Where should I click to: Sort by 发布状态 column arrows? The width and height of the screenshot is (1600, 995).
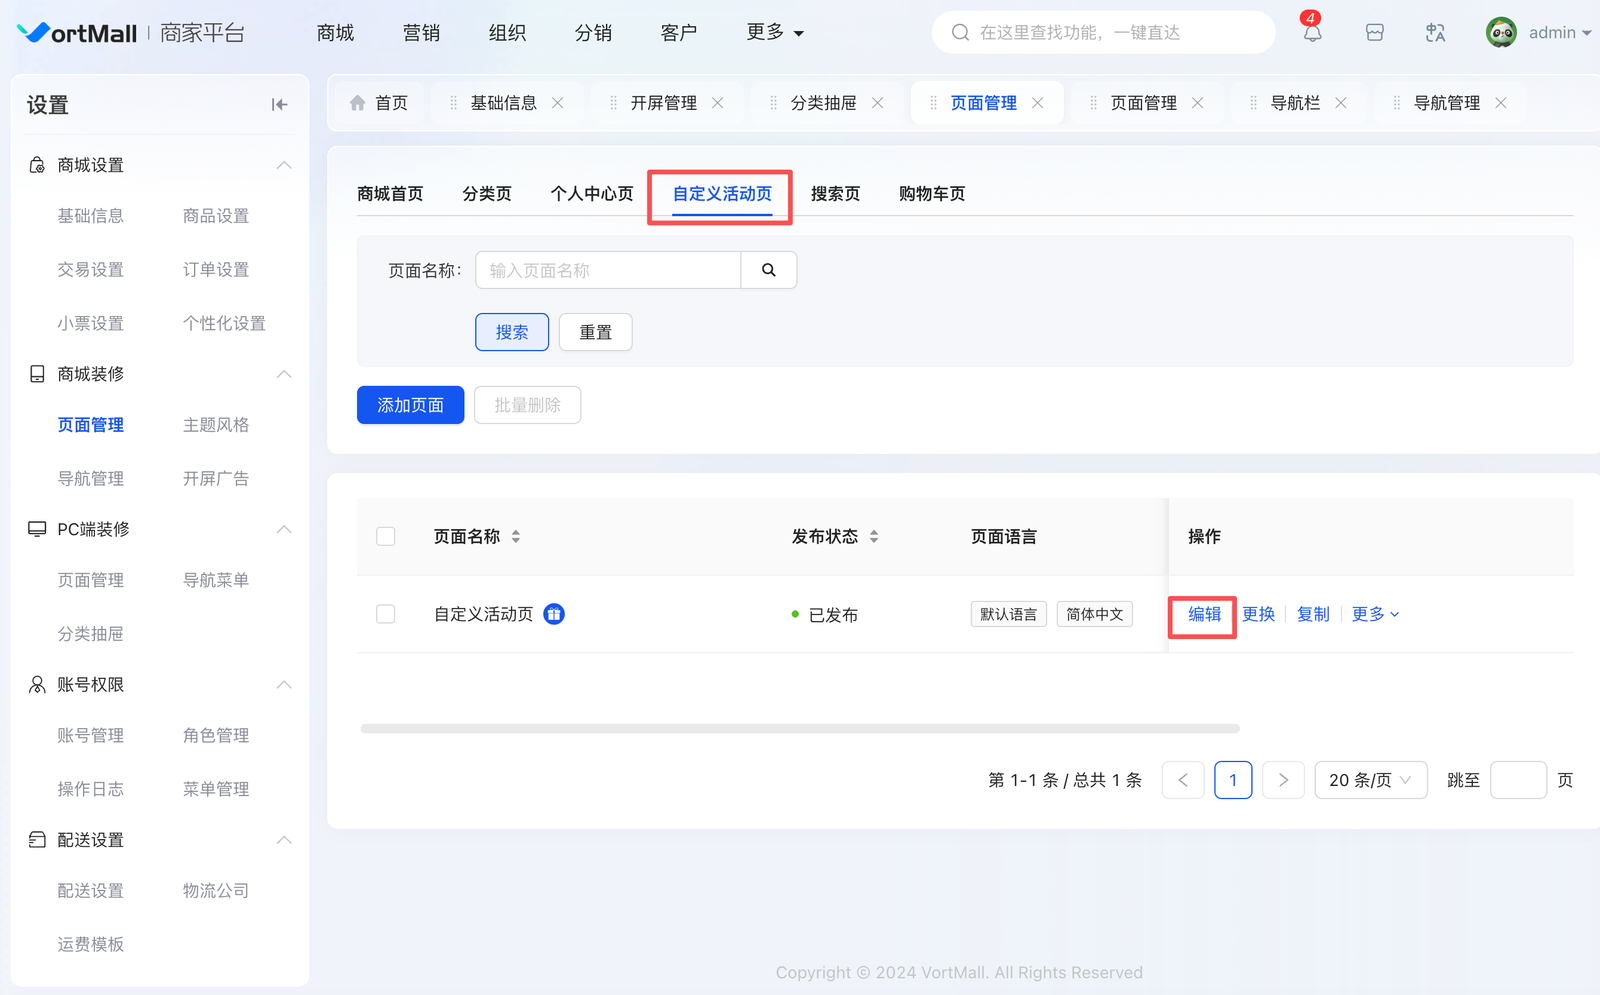[874, 537]
